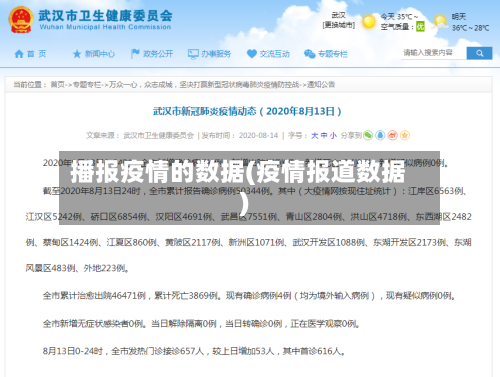
Task: Go to 首页 in the breadcrumb
Action: (58, 85)
